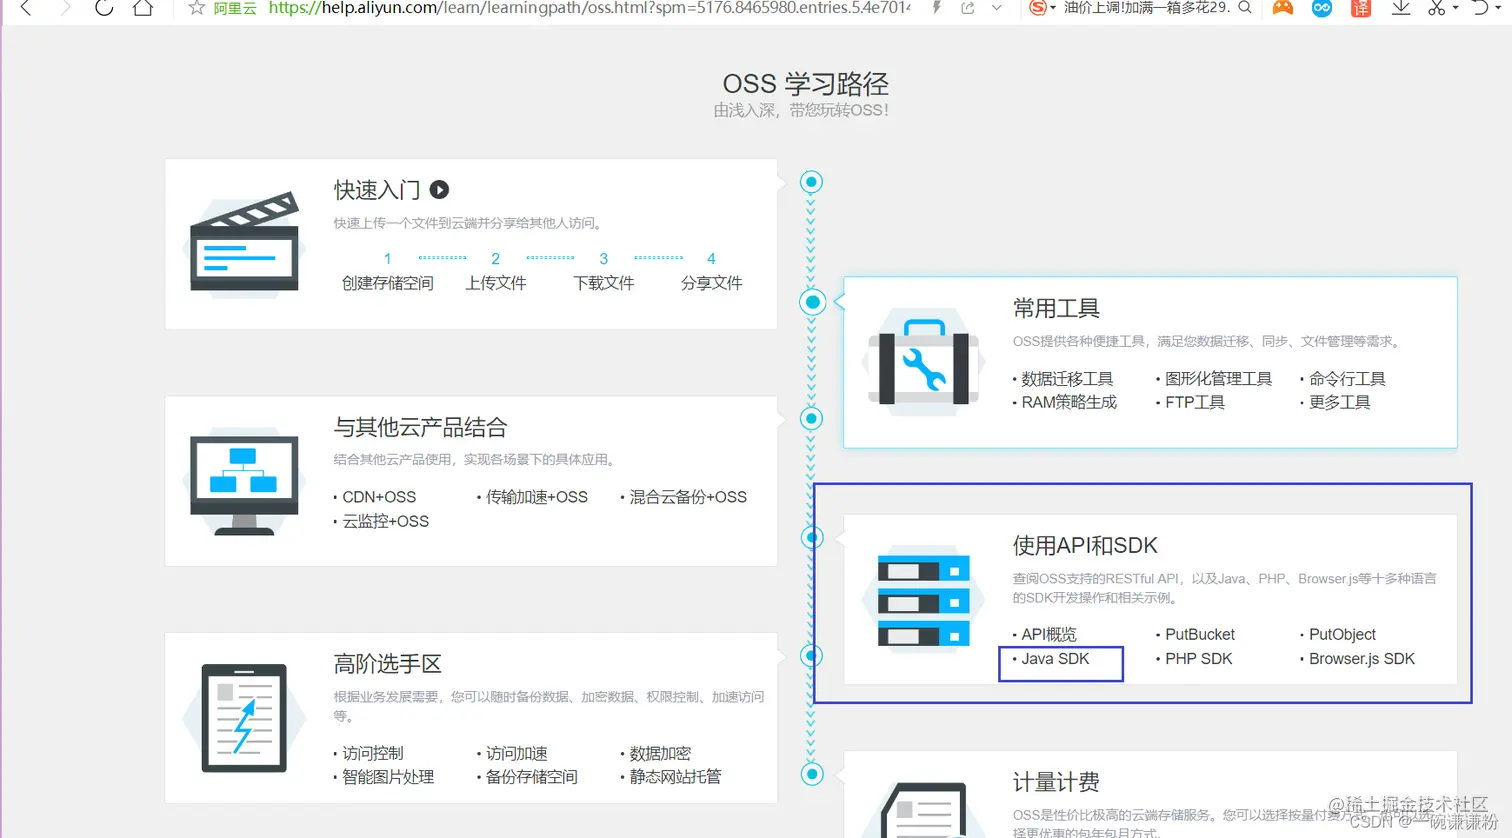Click the 常用工具 toolbox image
Screen dimensions: 1512x838
(924, 363)
